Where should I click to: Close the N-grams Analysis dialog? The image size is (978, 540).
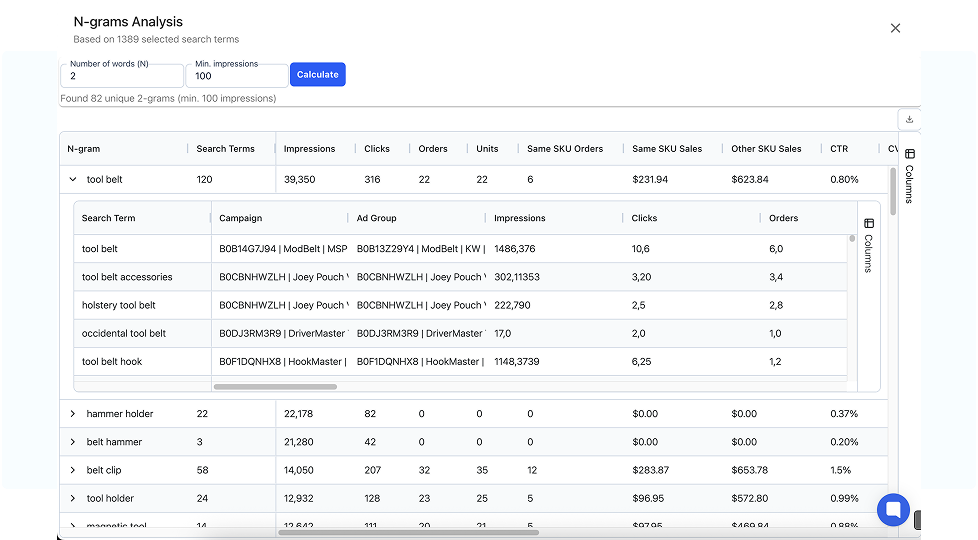click(895, 28)
